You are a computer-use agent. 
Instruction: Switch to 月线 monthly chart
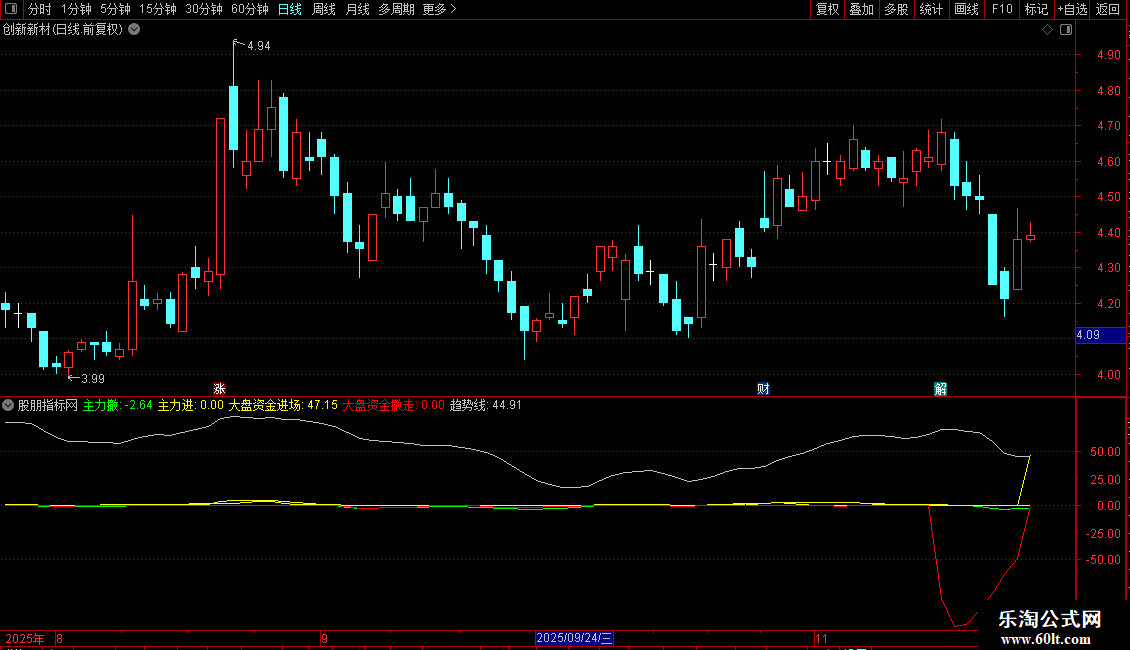357,9
